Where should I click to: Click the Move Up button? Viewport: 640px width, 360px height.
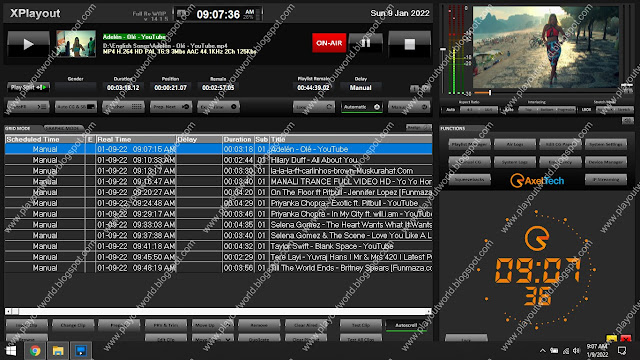pyautogui.click(x=213, y=325)
